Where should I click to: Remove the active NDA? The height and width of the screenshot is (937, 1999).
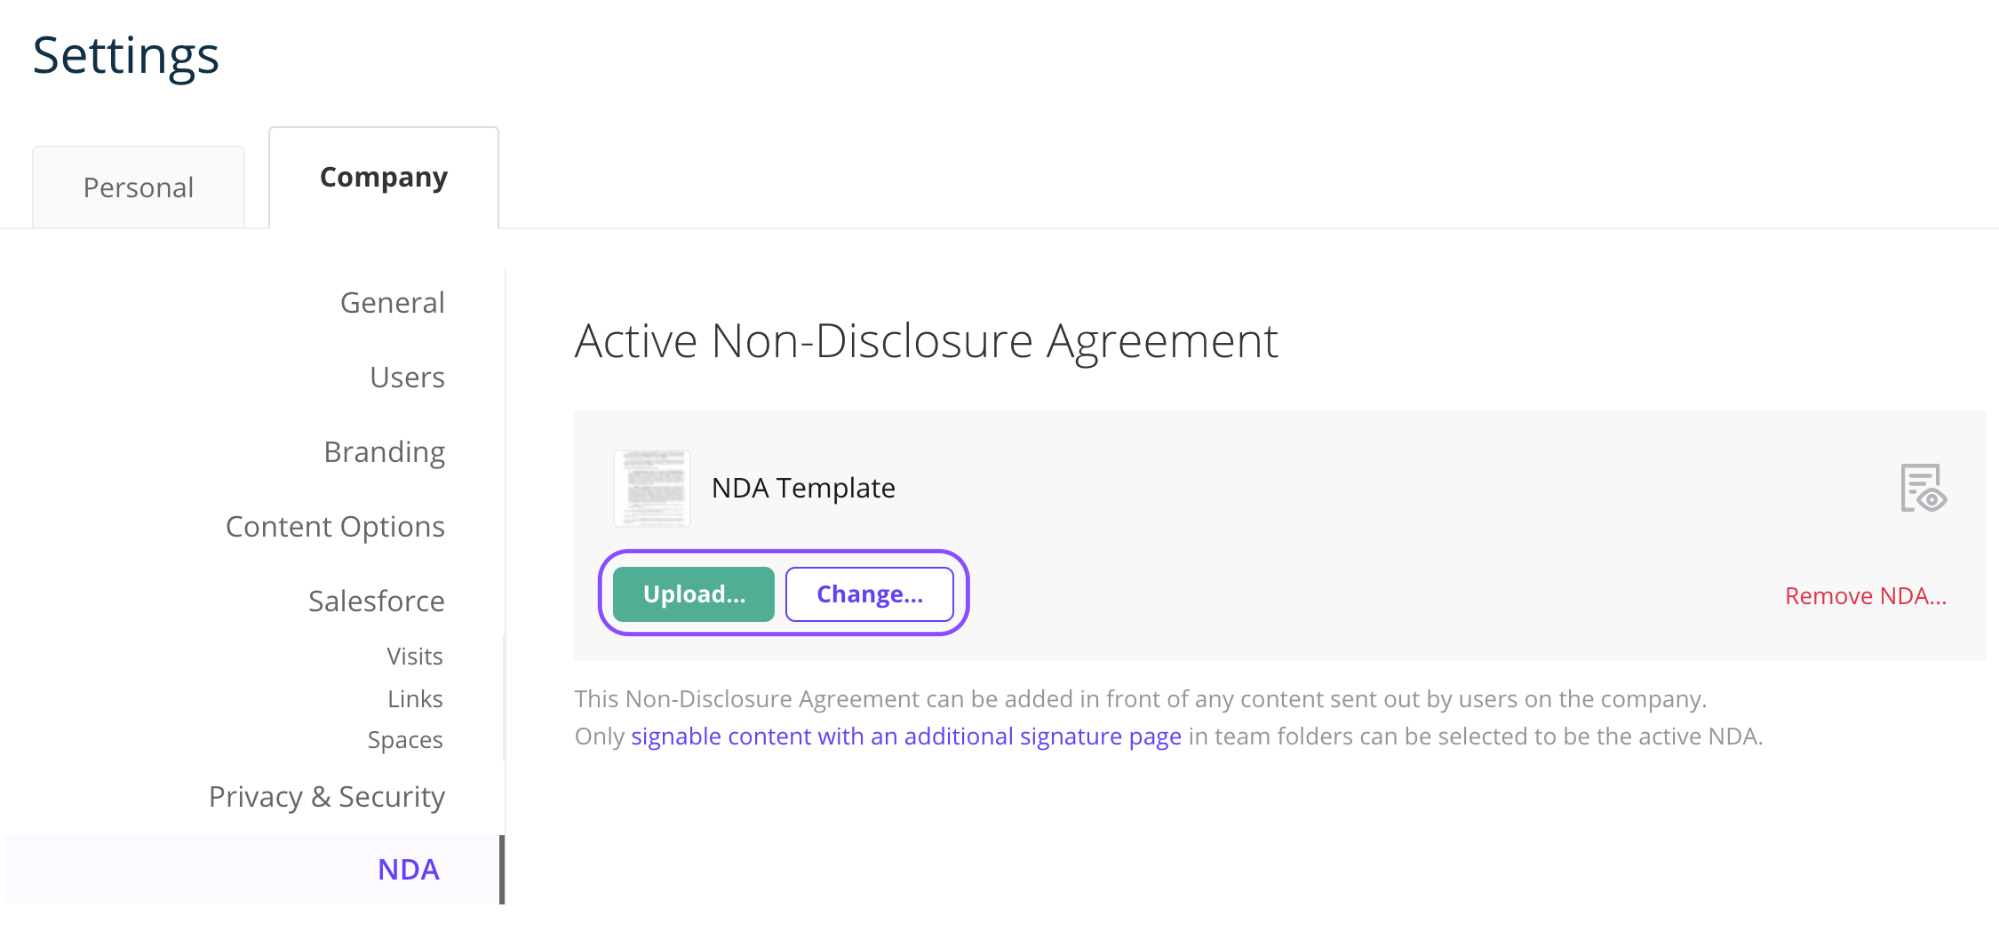point(1865,596)
